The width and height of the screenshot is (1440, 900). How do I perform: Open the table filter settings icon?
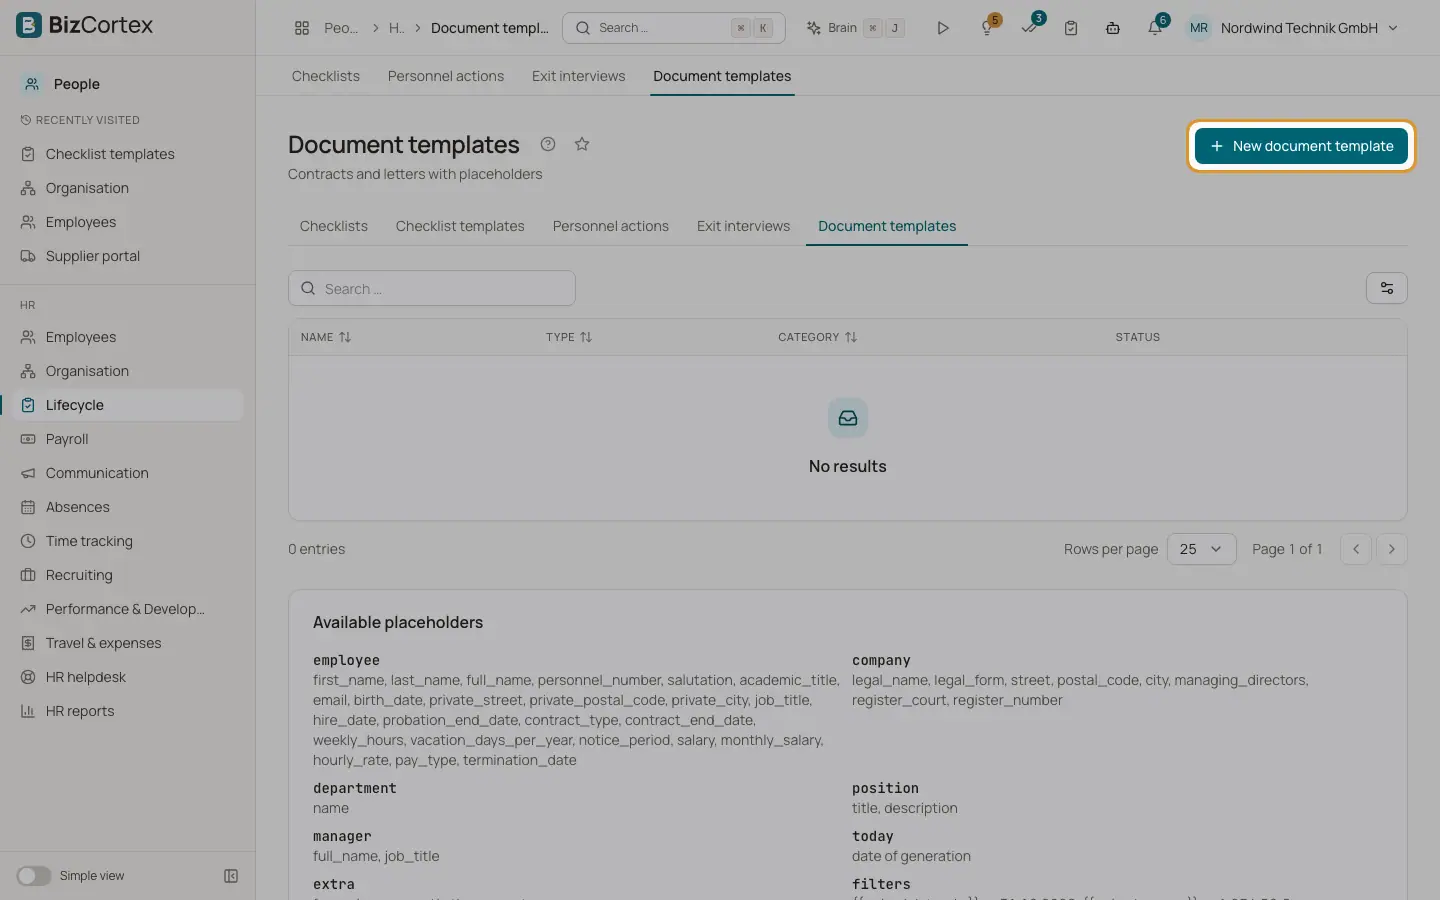(1386, 288)
